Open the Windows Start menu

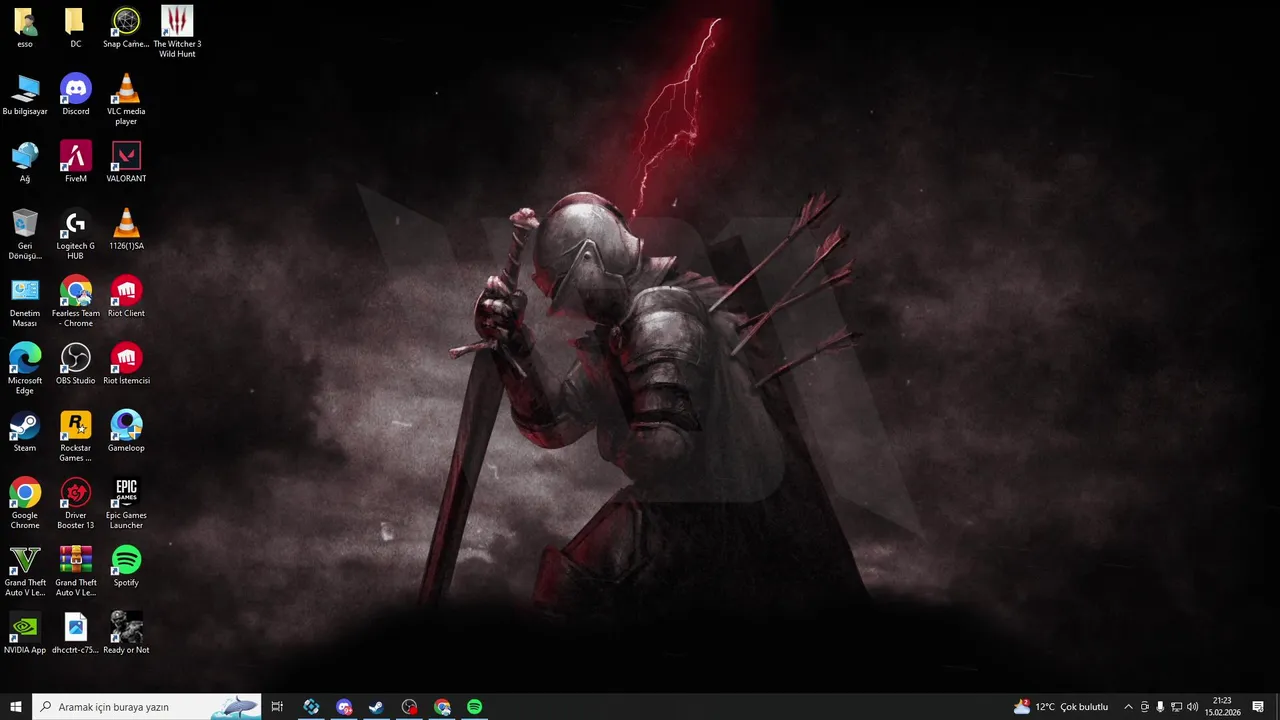click(x=16, y=707)
